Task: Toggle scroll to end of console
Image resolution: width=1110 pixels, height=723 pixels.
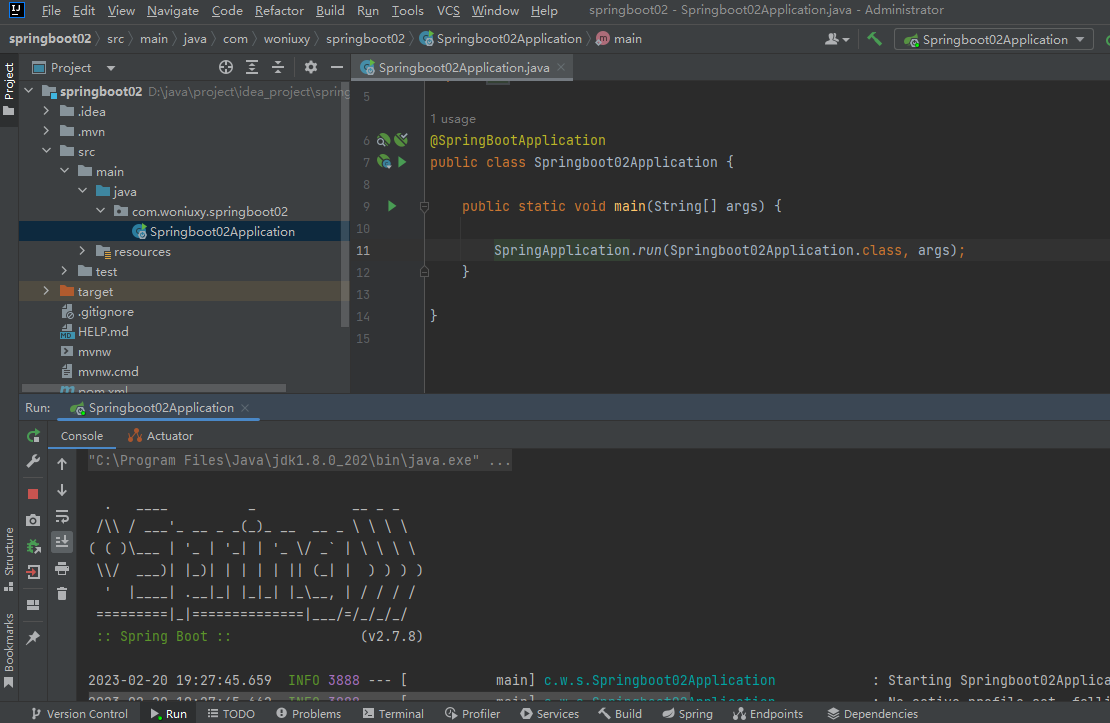Action: click(62, 542)
